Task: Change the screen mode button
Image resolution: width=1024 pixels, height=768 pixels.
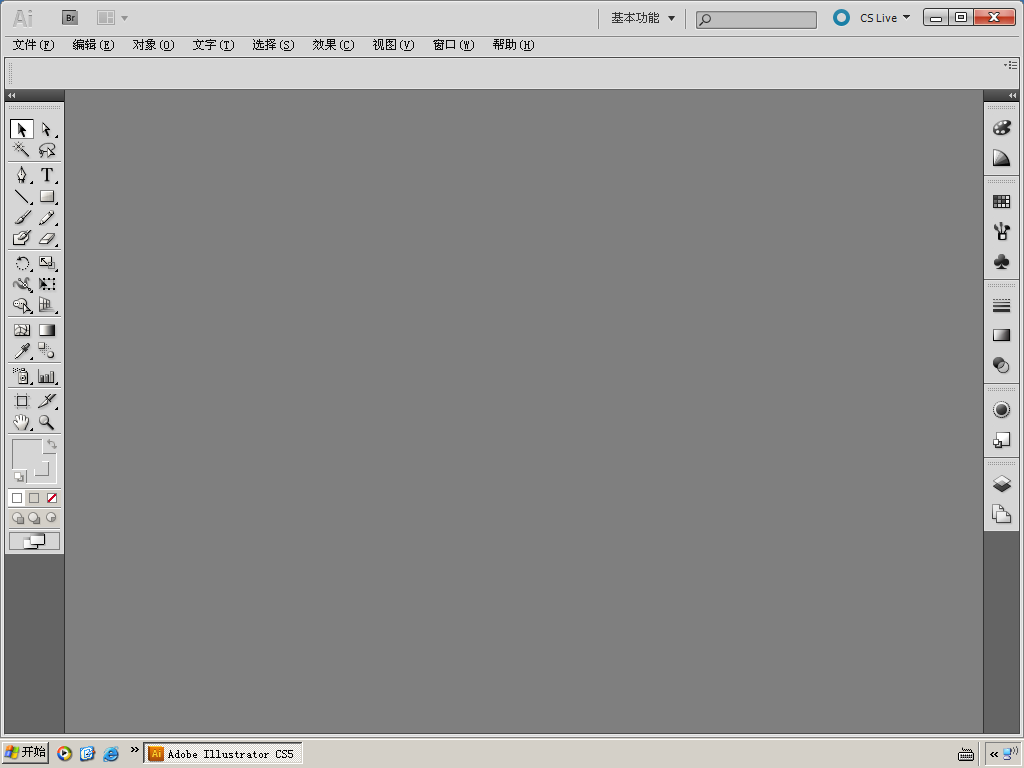Action: [x=34, y=541]
